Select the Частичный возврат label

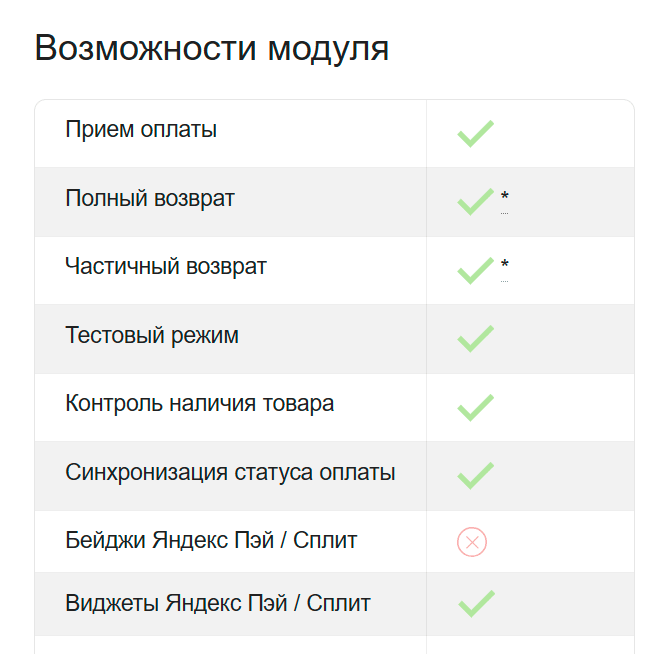click(166, 267)
